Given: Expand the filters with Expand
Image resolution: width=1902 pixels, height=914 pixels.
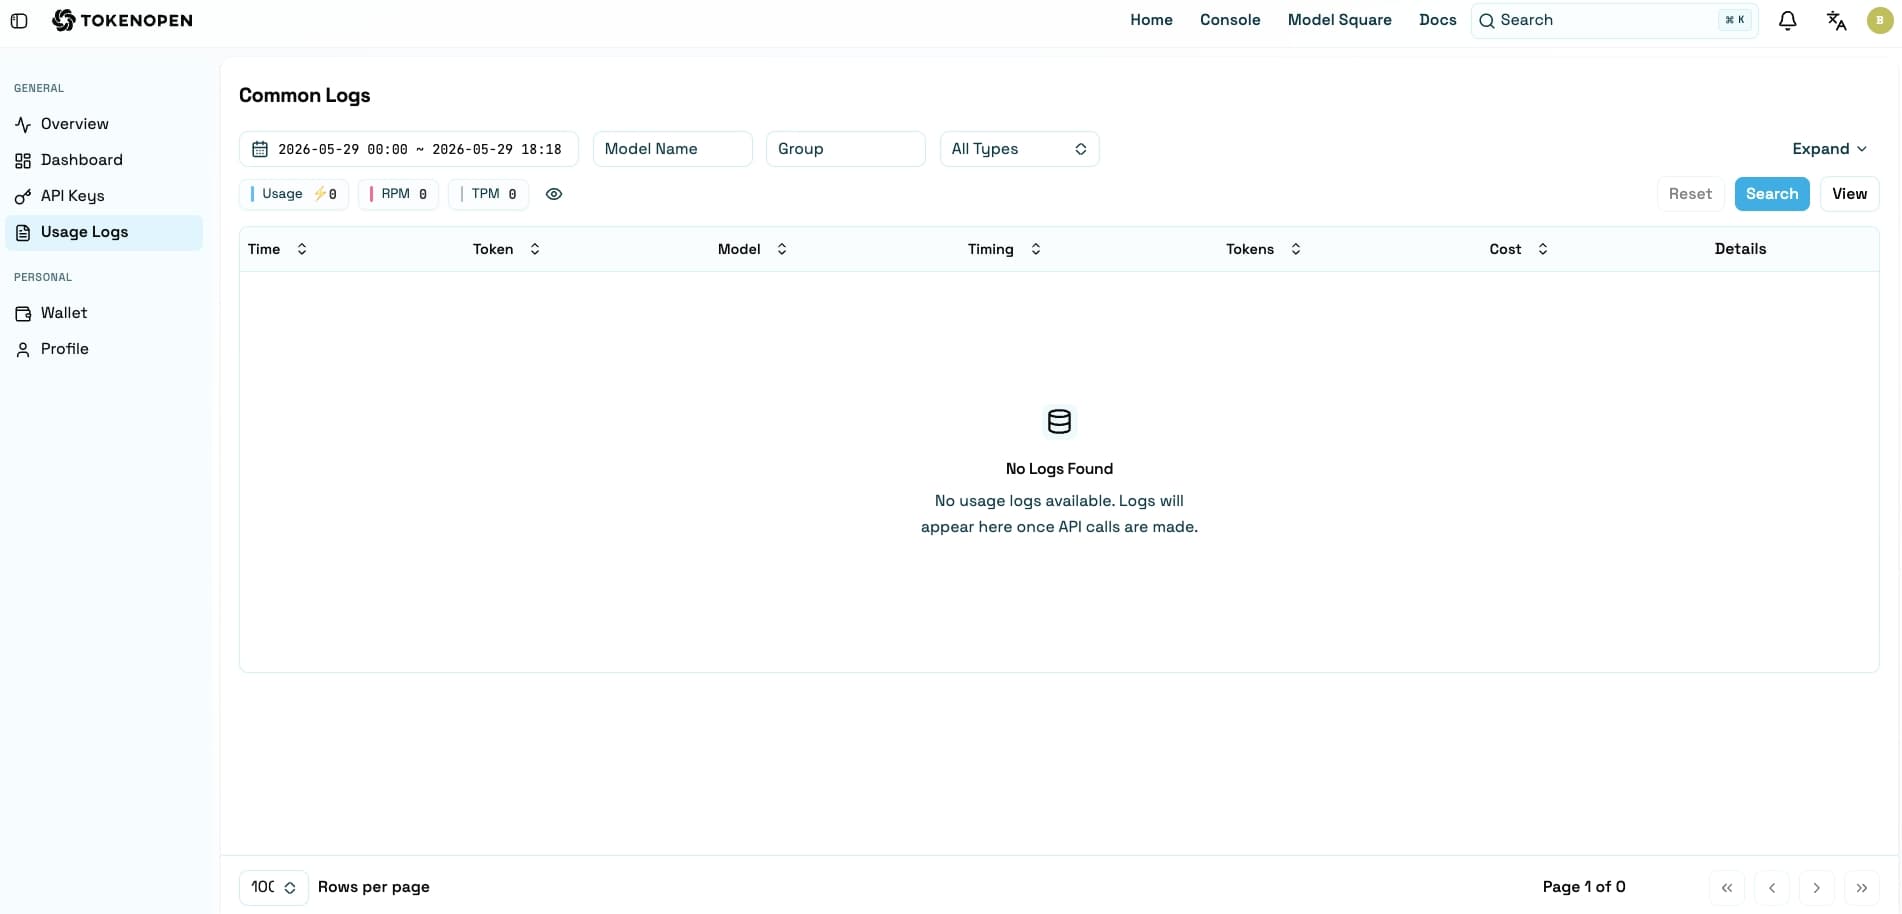Looking at the screenshot, I should click(1829, 149).
